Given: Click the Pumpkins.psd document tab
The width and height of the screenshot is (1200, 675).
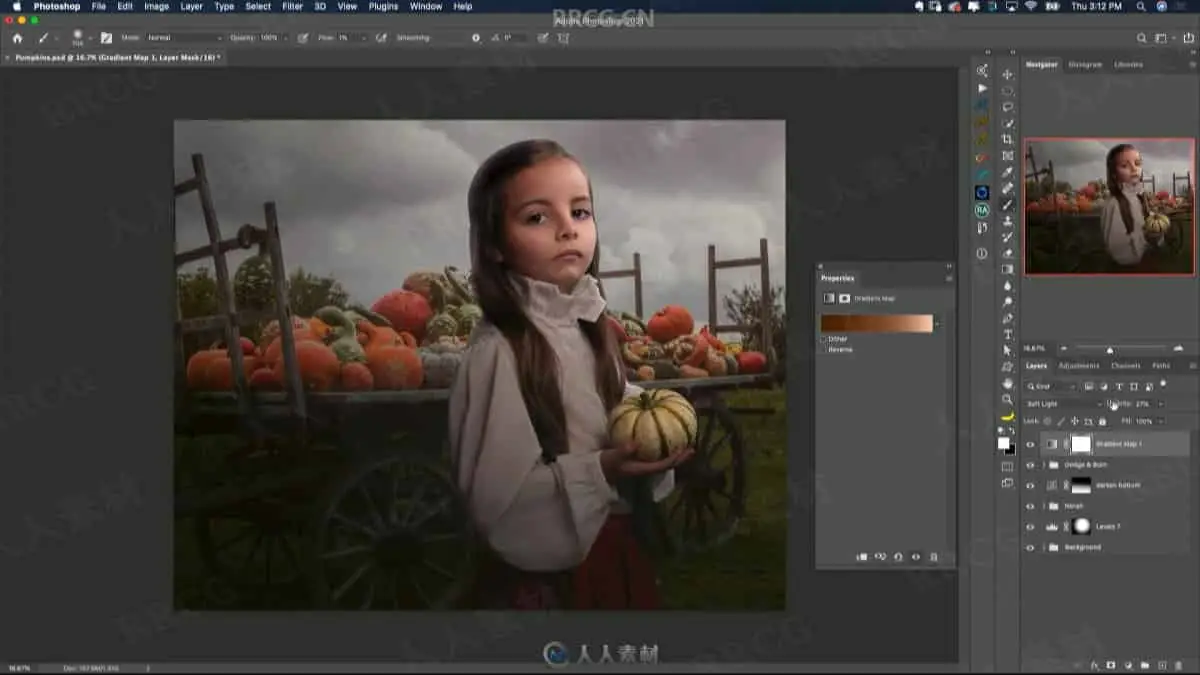Looking at the screenshot, I should point(118,58).
